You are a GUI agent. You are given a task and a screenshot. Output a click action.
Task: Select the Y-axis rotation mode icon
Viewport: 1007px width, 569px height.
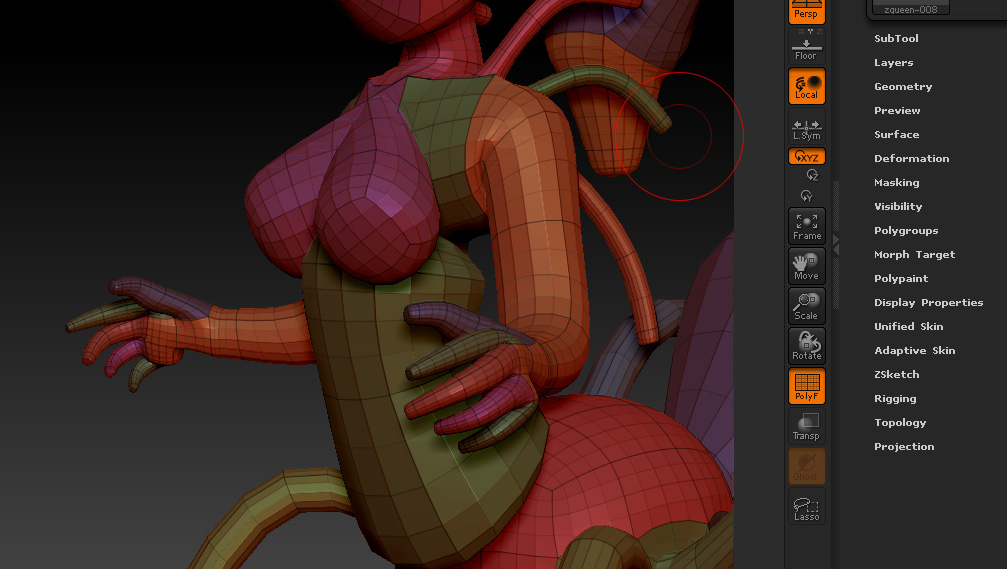(806, 196)
